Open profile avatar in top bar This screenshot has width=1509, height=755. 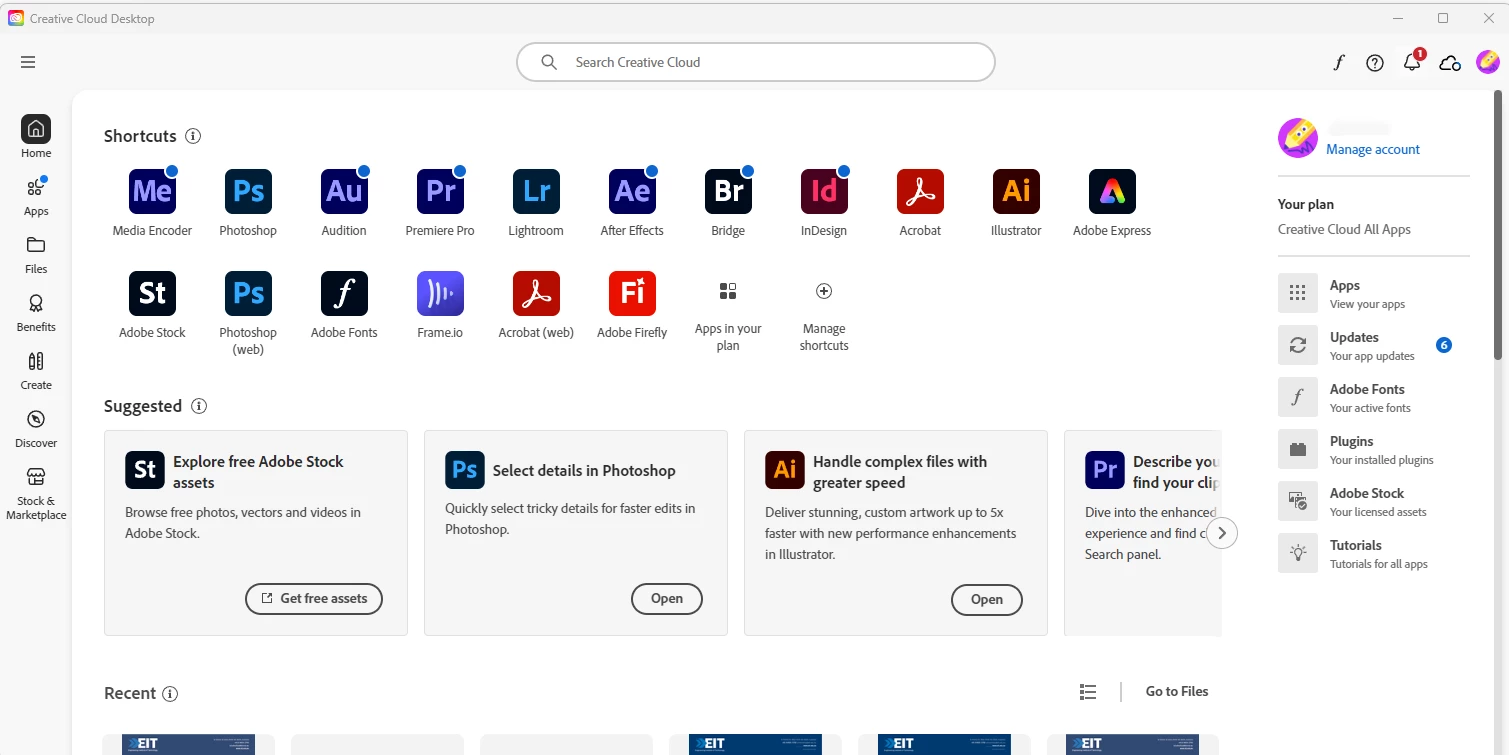pyautogui.click(x=1488, y=62)
